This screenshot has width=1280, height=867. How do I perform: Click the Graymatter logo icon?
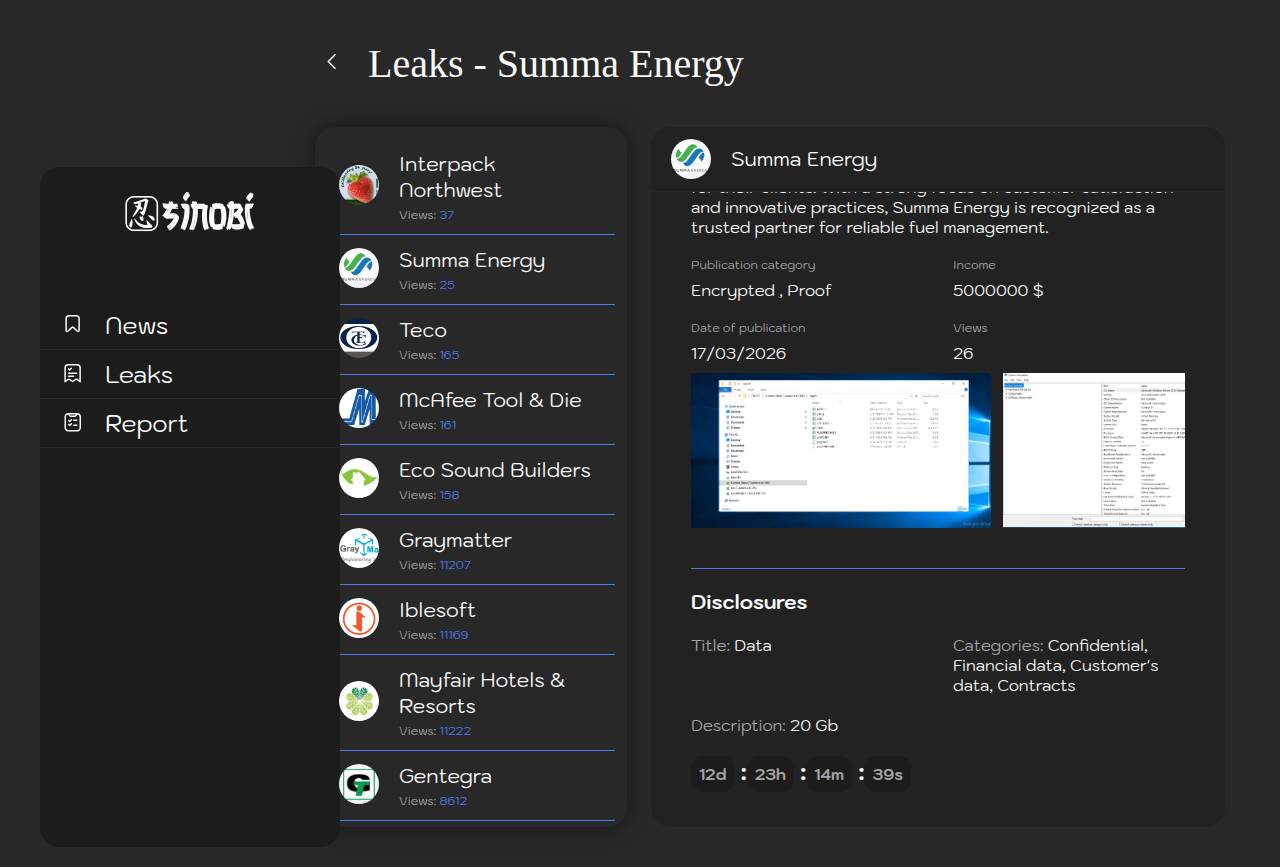coord(359,548)
